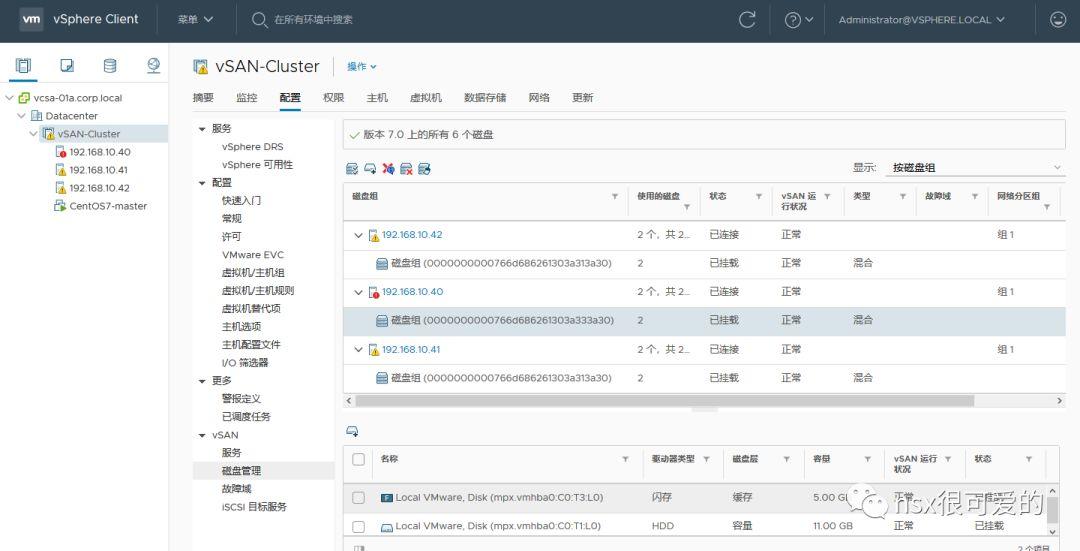
Task: Click the fifth disk group toolbar icon
Action: [x=424, y=169]
